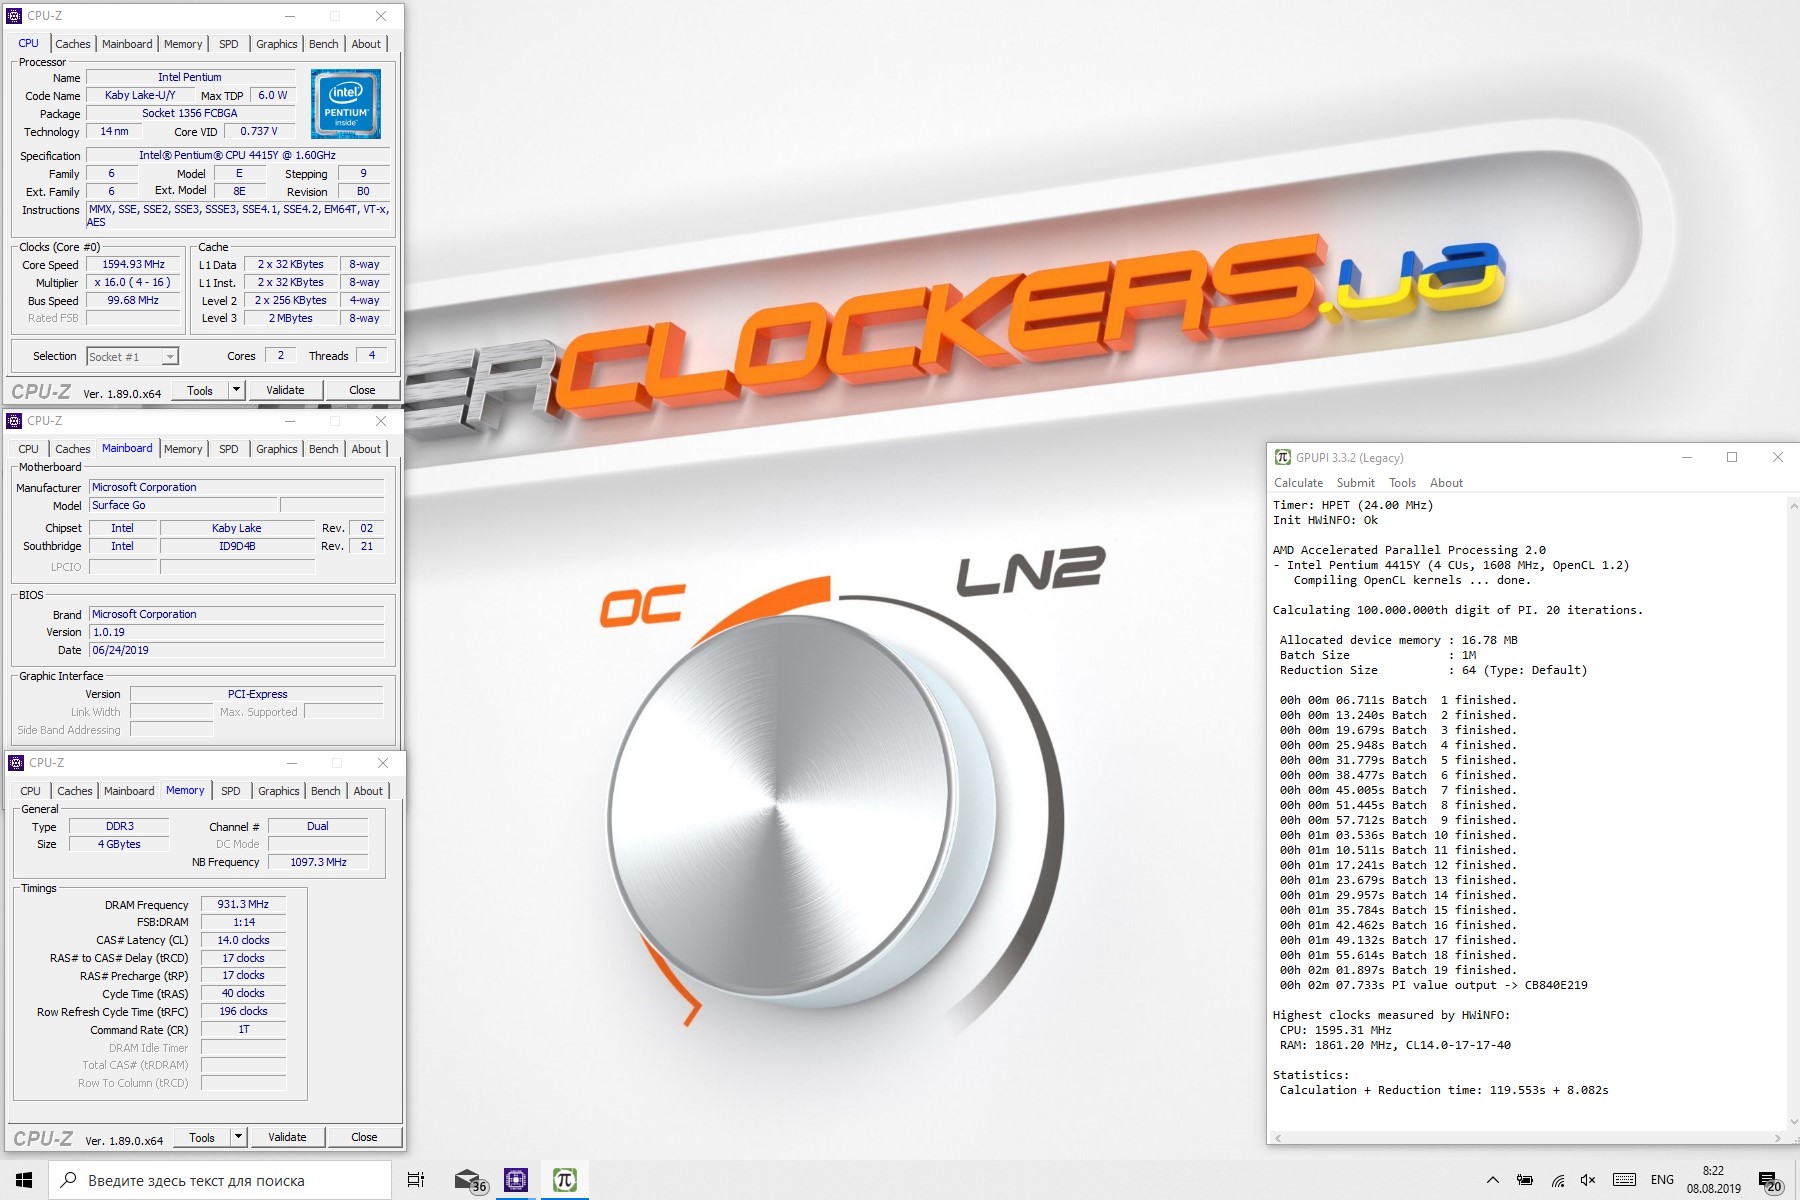Image resolution: width=1800 pixels, height=1200 pixels.
Task: Open About menu in GPUPI
Action: pyautogui.click(x=1446, y=483)
